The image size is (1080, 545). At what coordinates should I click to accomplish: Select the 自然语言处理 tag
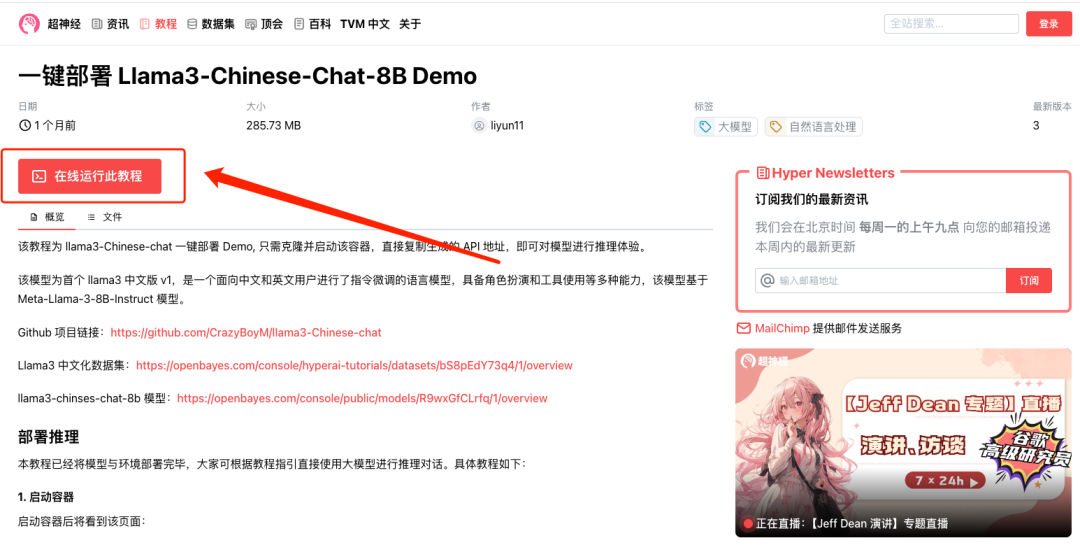(x=813, y=127)
